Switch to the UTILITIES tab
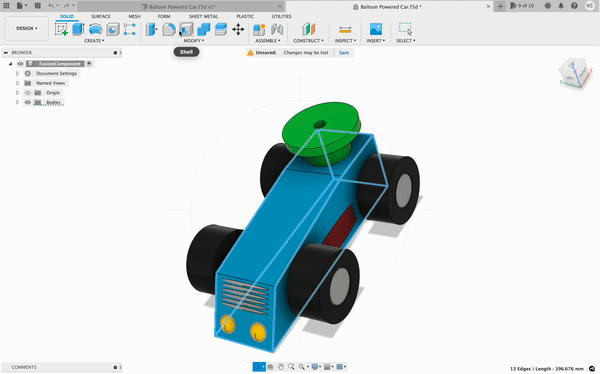This screenshot has width=600, height=374. (281, 16)
